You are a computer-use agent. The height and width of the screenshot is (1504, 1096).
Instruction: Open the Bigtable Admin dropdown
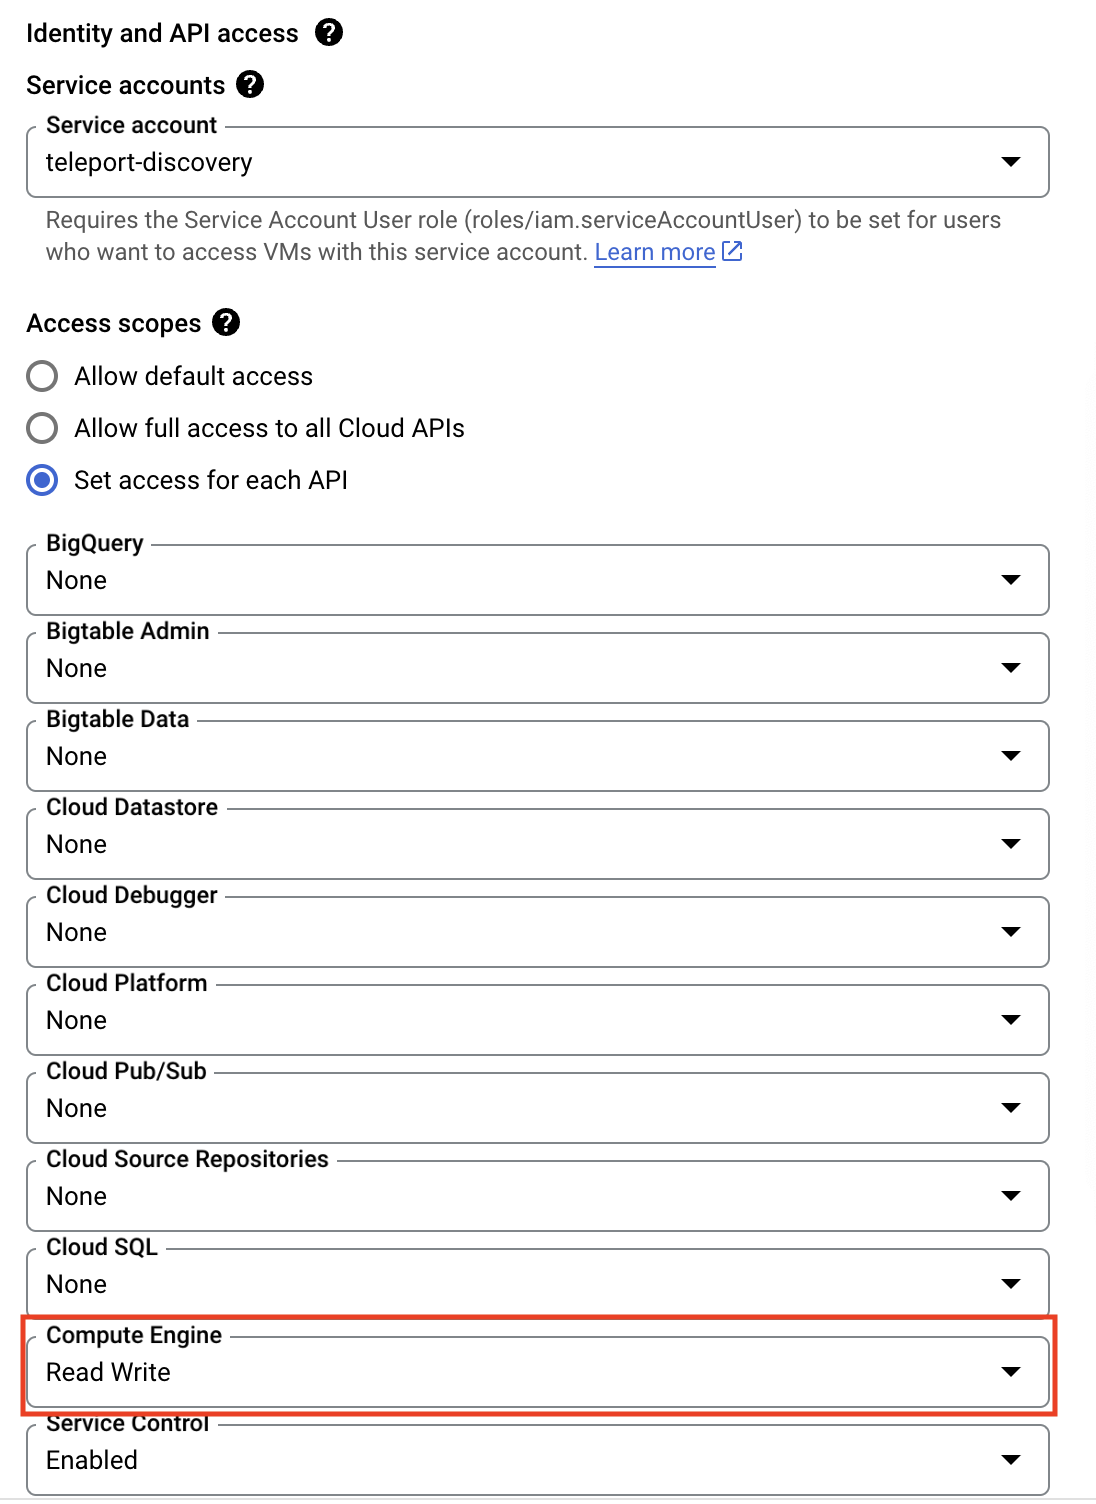pos(1012,668)
